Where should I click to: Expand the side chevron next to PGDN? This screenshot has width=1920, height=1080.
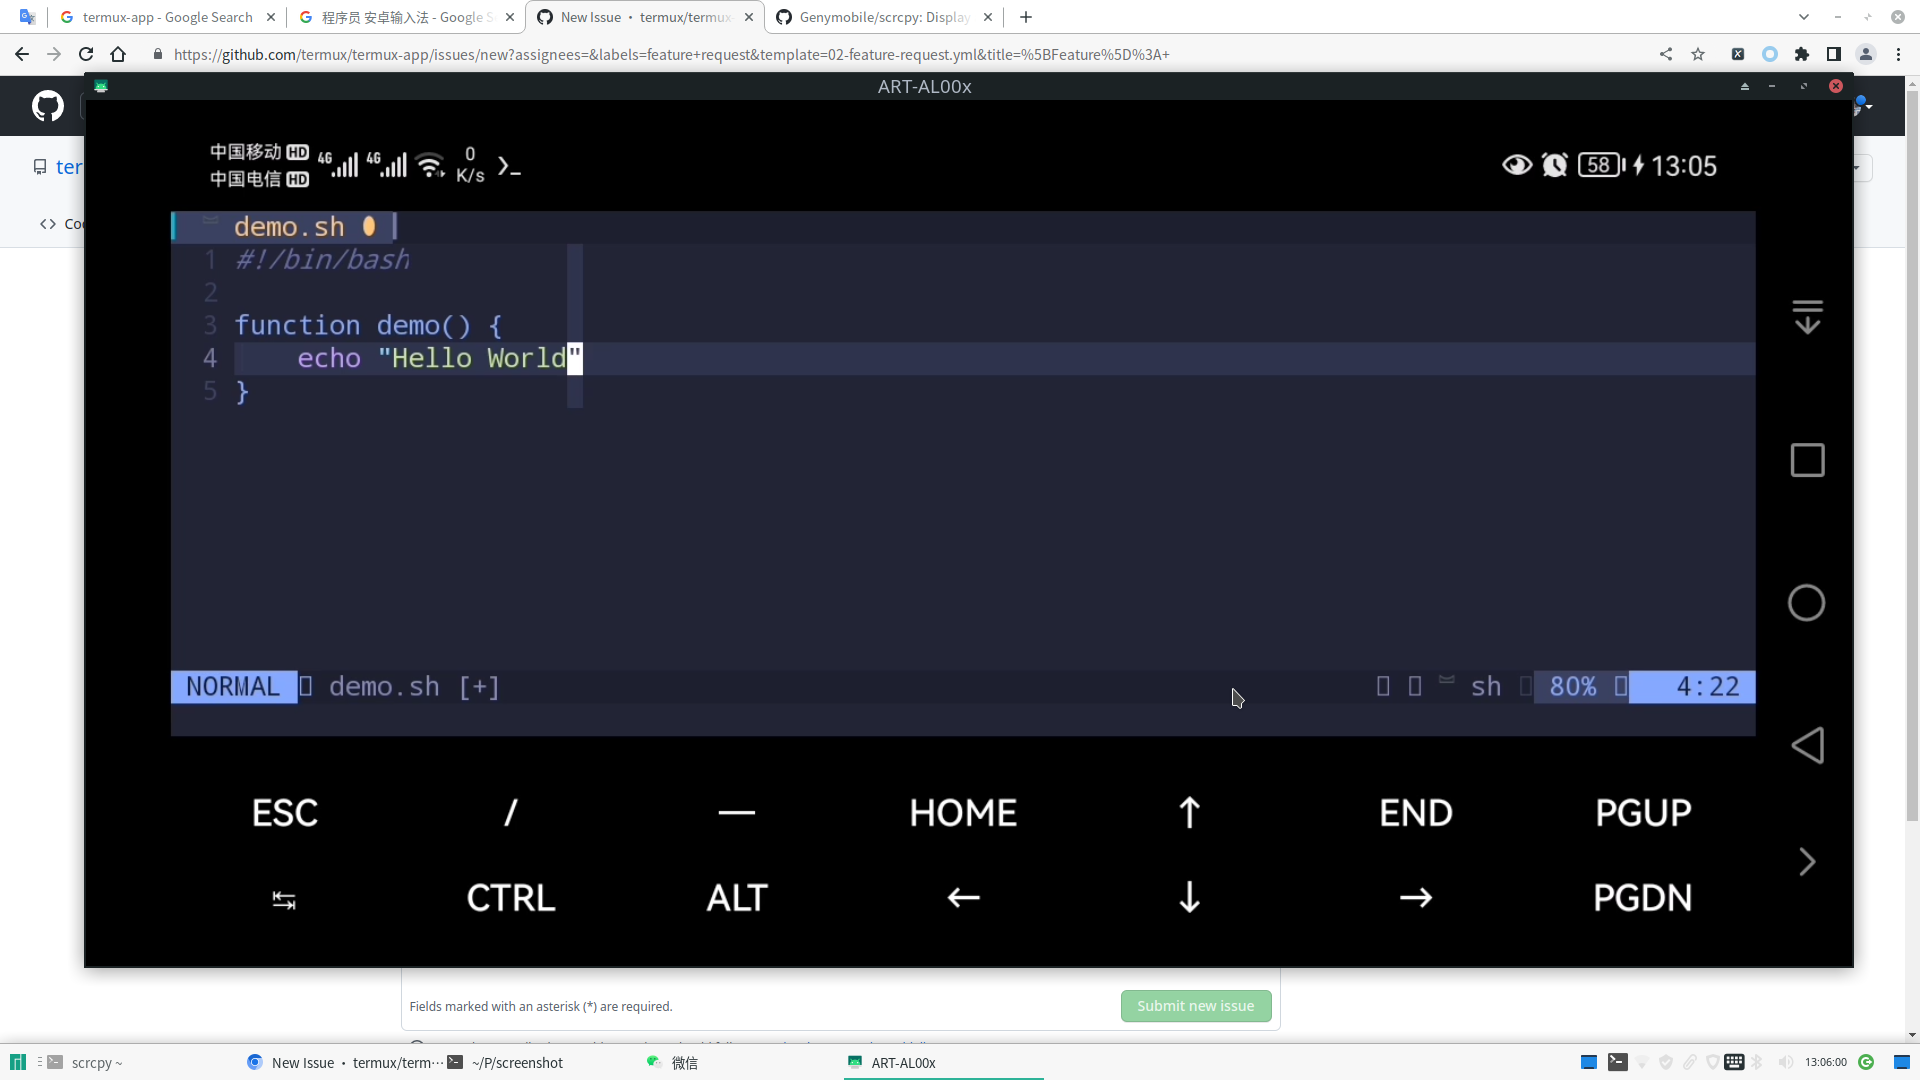[1807, 862]
